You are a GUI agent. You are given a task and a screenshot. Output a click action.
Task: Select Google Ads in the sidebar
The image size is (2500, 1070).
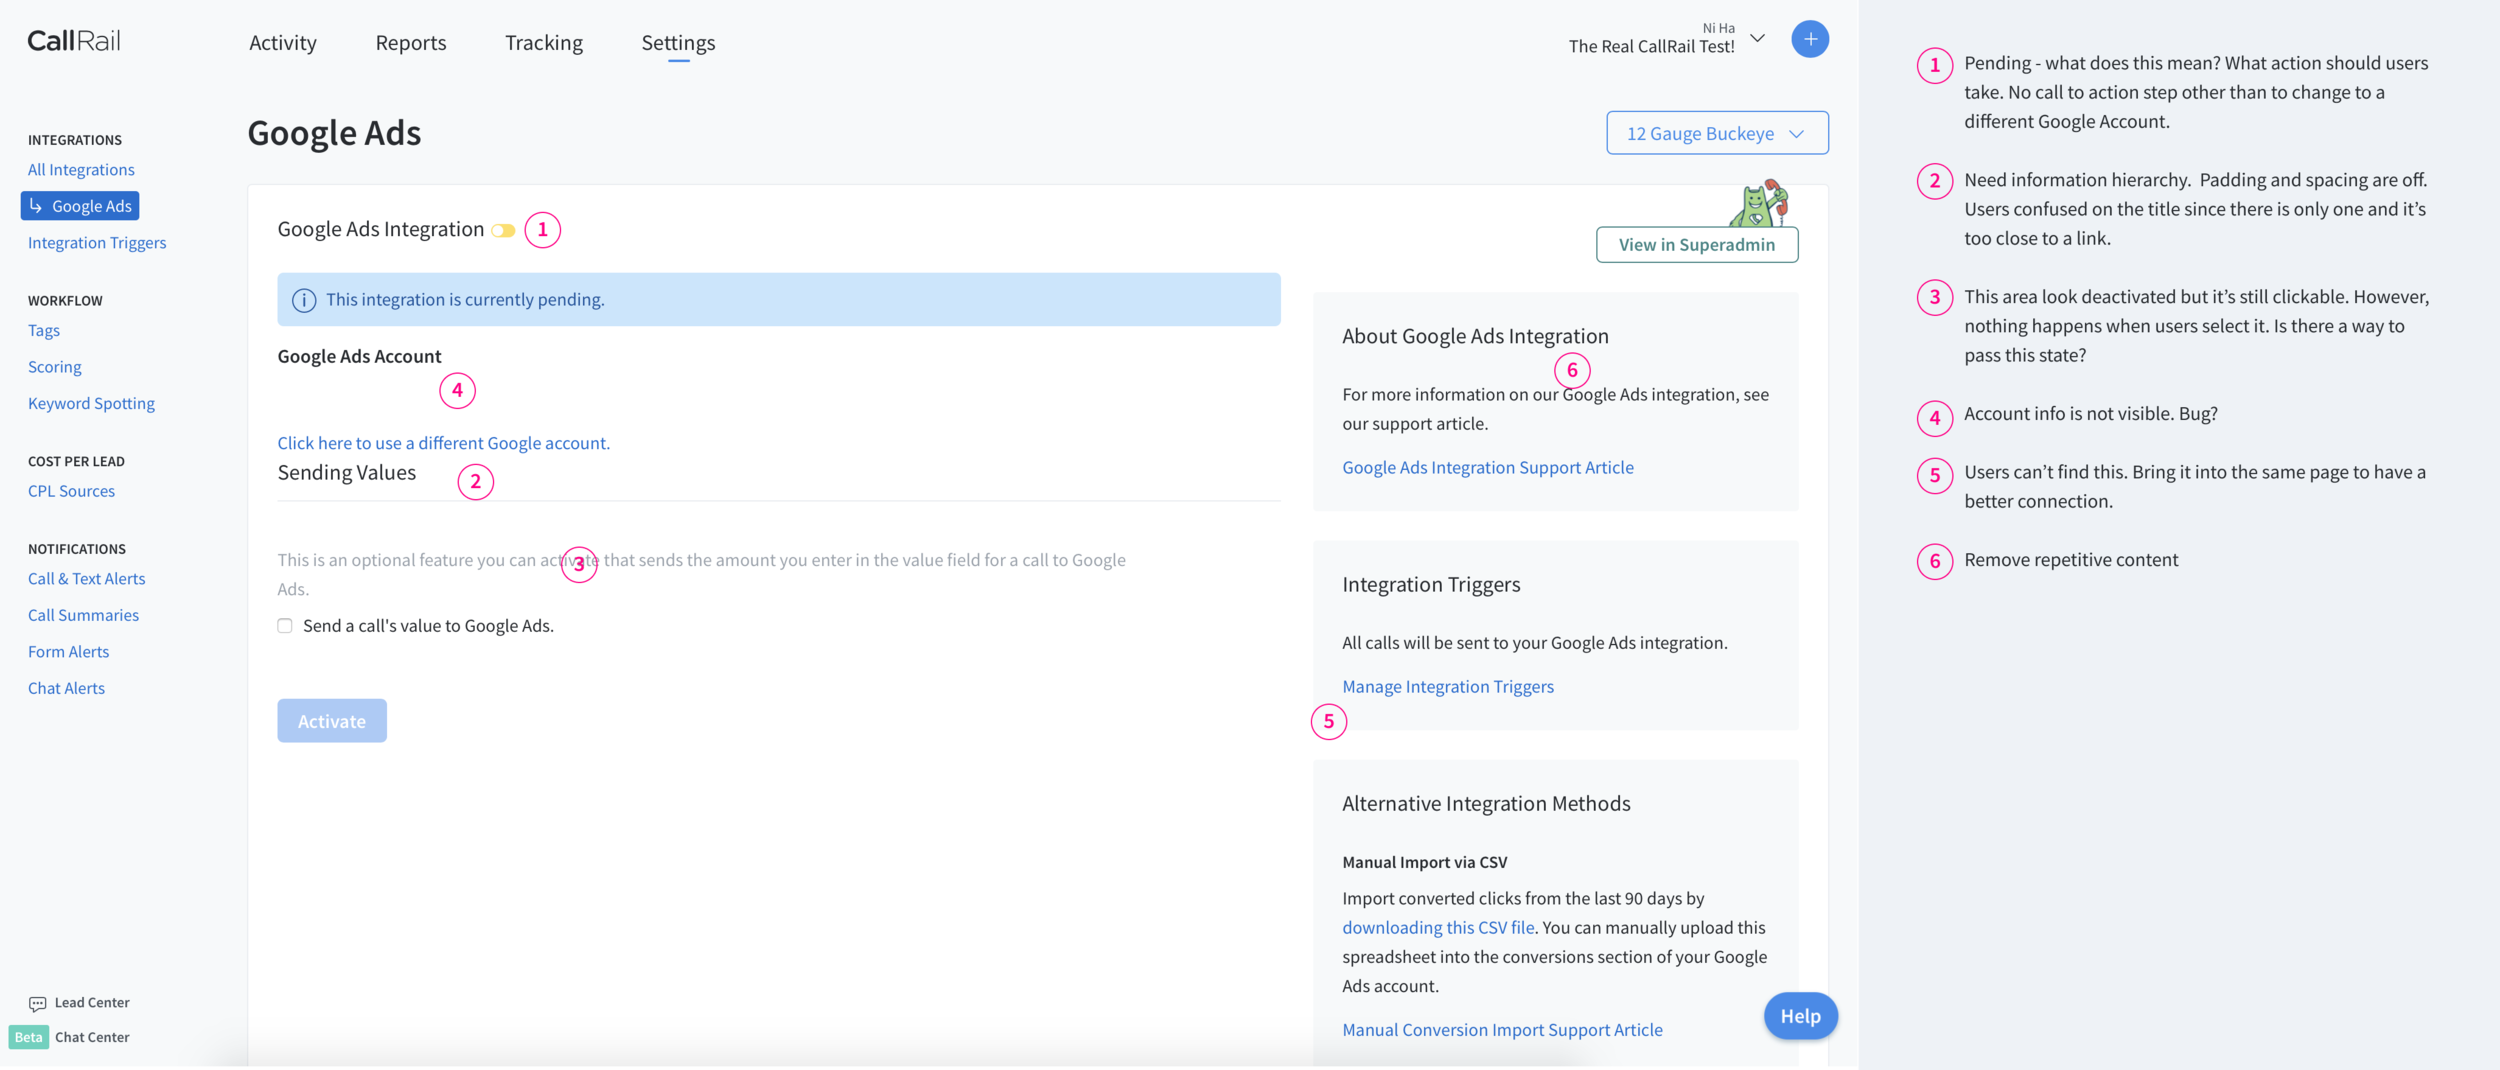point(80,206)
